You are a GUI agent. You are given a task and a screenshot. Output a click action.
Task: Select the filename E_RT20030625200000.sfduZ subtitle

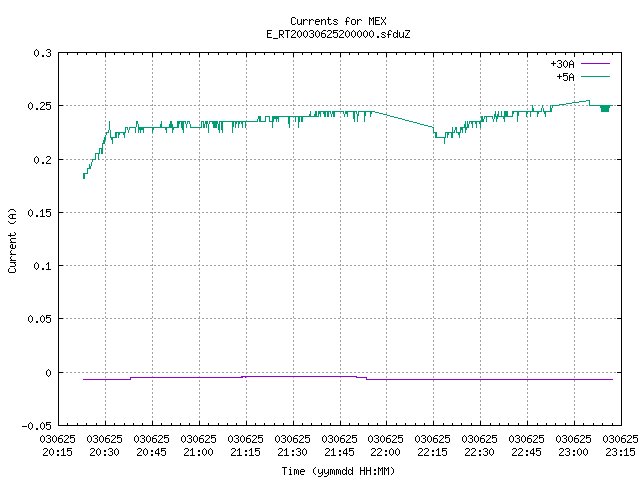point(338,34)
